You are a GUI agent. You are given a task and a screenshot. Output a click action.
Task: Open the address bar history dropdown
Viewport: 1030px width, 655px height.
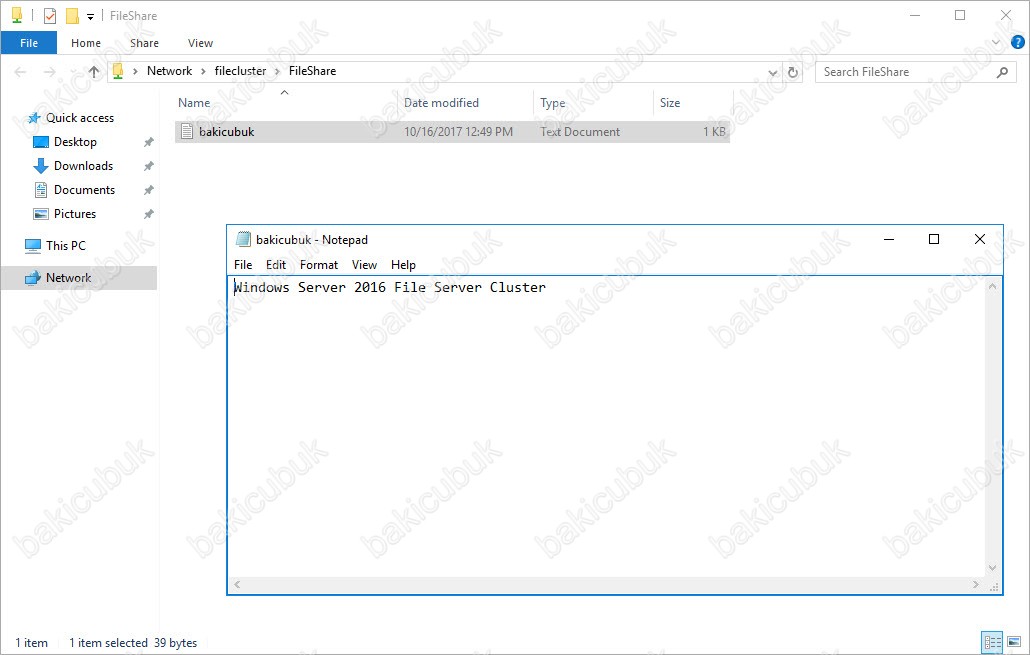coord(773,72)
